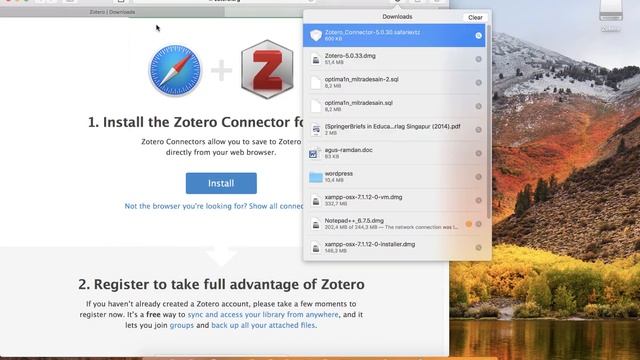This screenshot has height=360, width=640.
Task: Click the blue Install button
Action: (221, 183)
